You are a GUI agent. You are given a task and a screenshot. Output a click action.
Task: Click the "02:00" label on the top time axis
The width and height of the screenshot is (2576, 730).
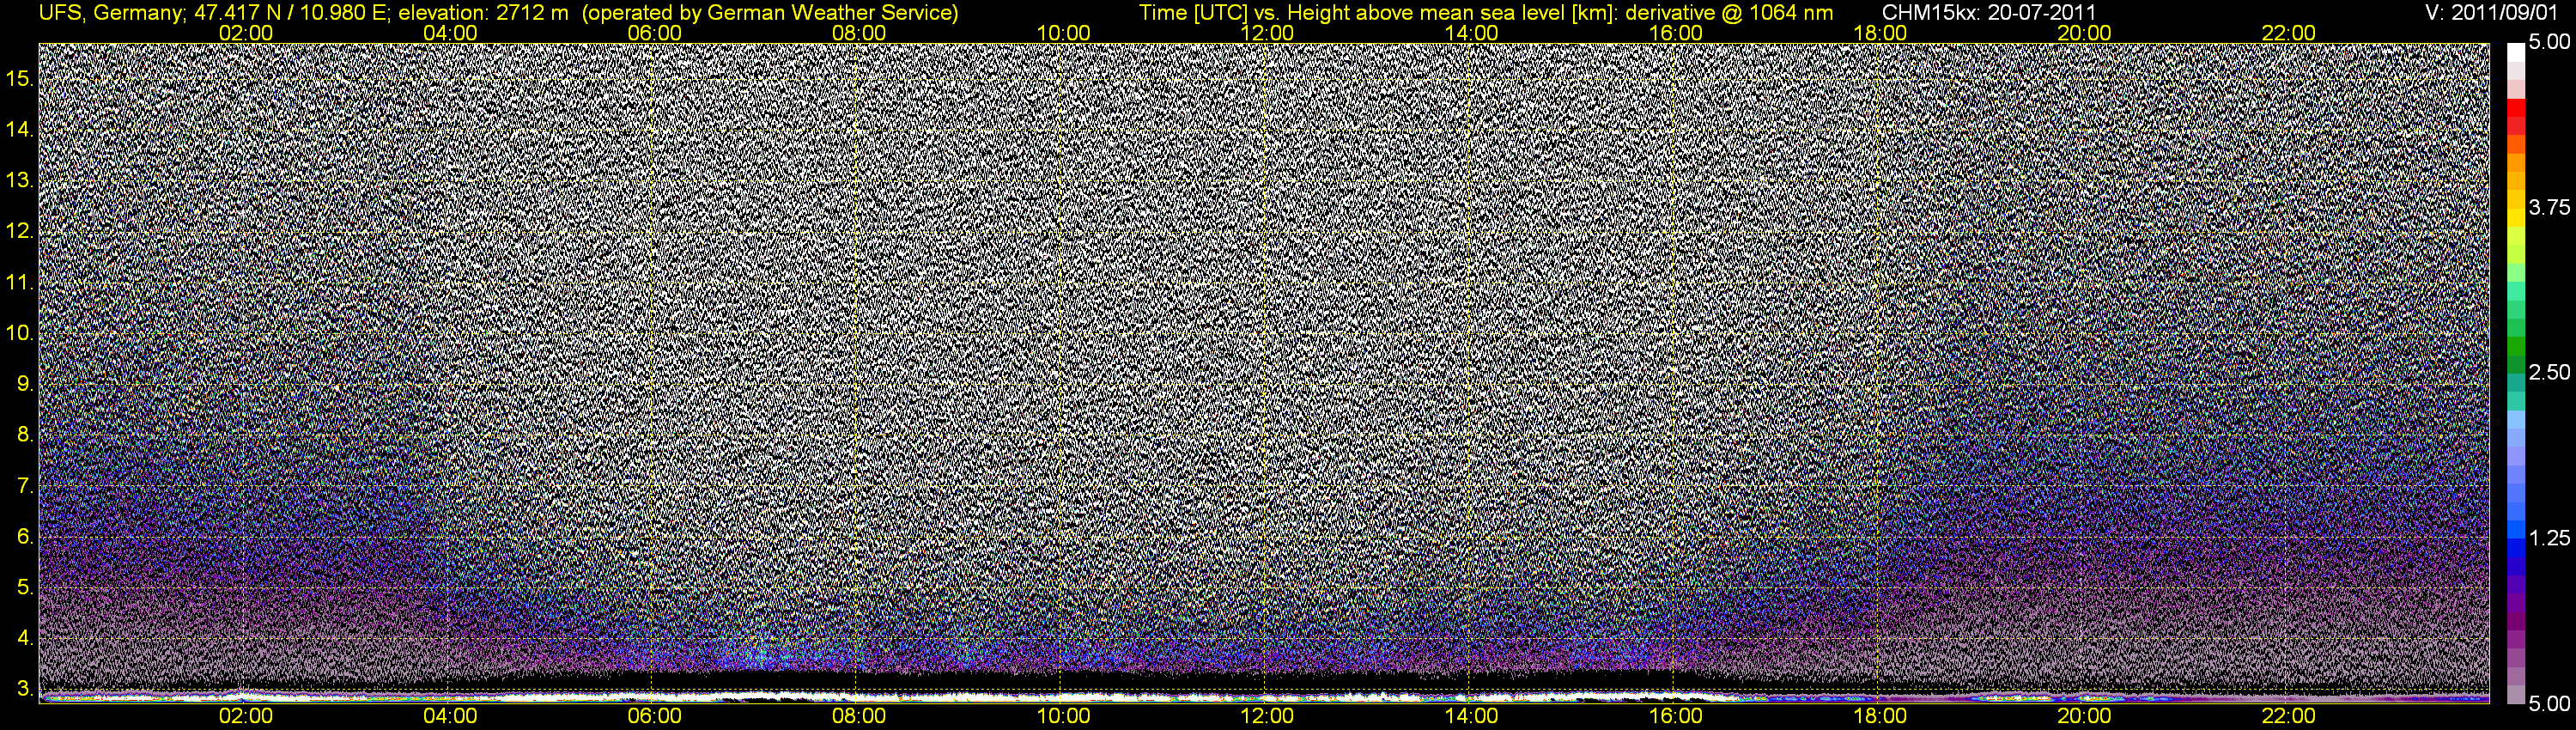pyautogui.click(x=246, y=33)
